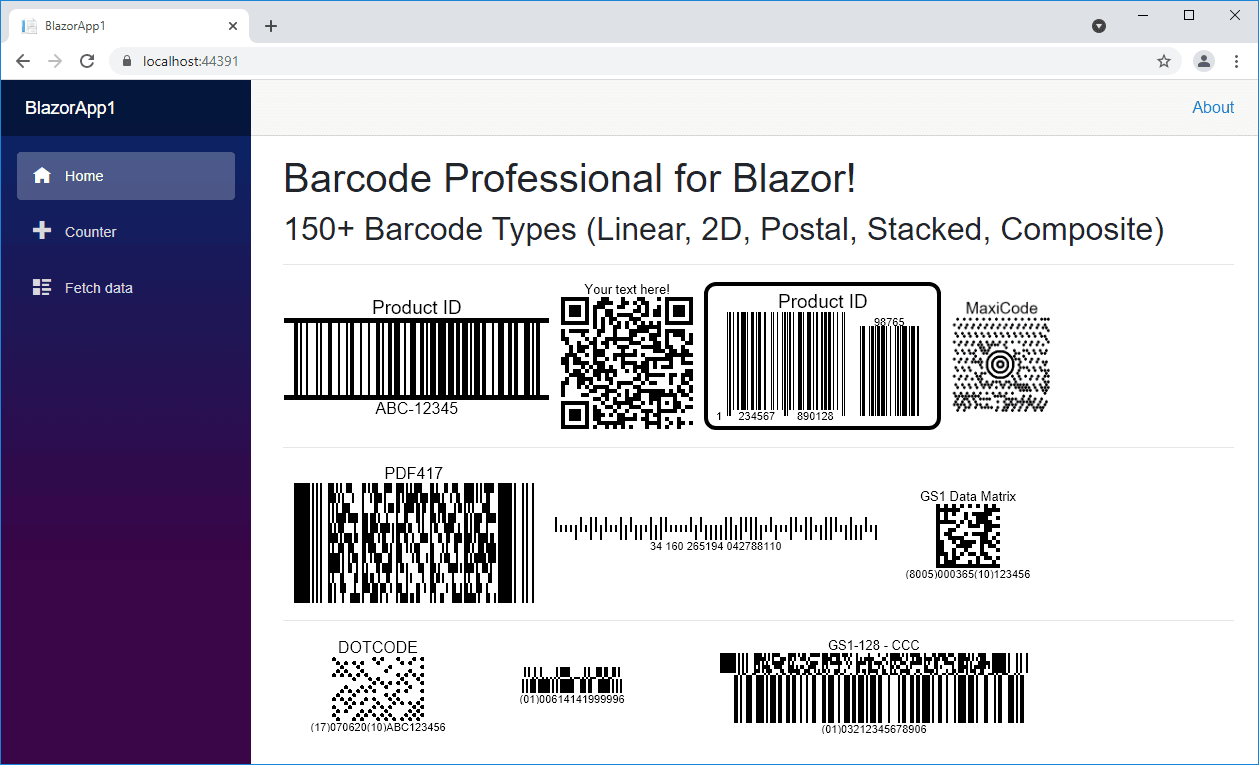Click the '(8005)000365(10)123456' text
1259x765 pixels.
coord(968,575)
